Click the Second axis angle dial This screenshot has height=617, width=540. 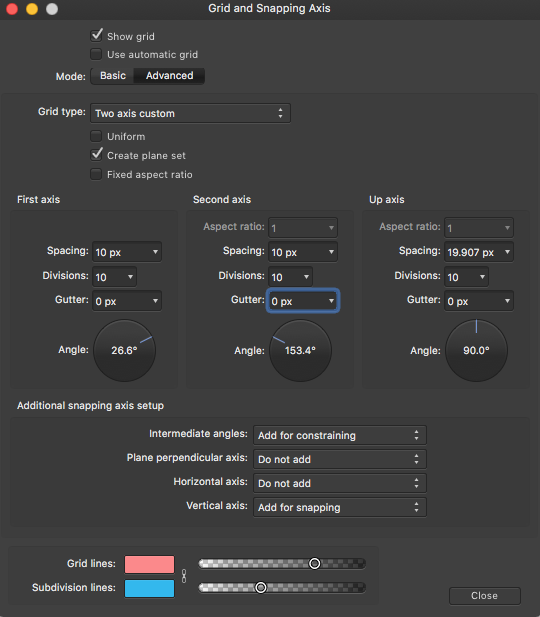pyautogui.click(x=300, y=350)
